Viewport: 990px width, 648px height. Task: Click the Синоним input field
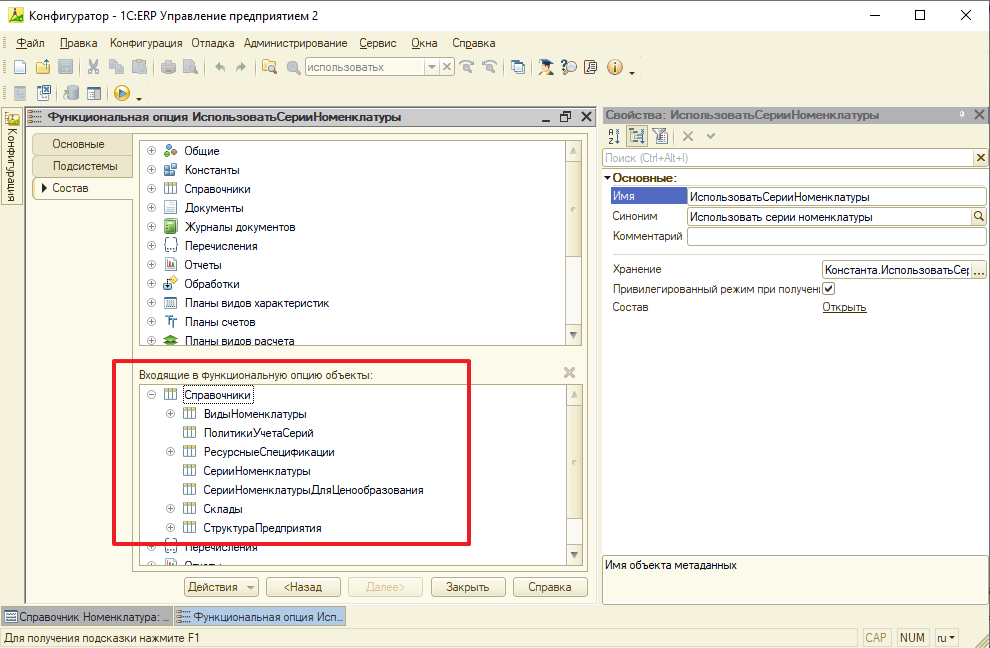(x=828, y=217)
